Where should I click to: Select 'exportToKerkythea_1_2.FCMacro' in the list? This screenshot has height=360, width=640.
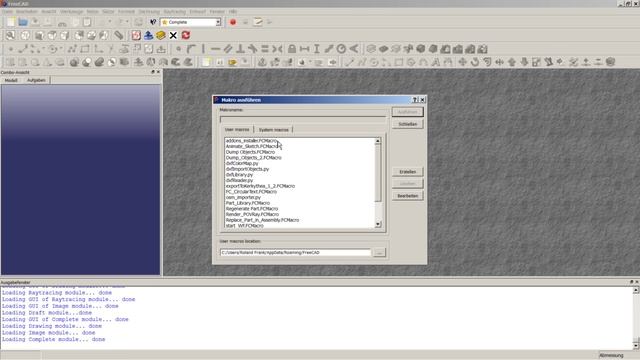260,186
